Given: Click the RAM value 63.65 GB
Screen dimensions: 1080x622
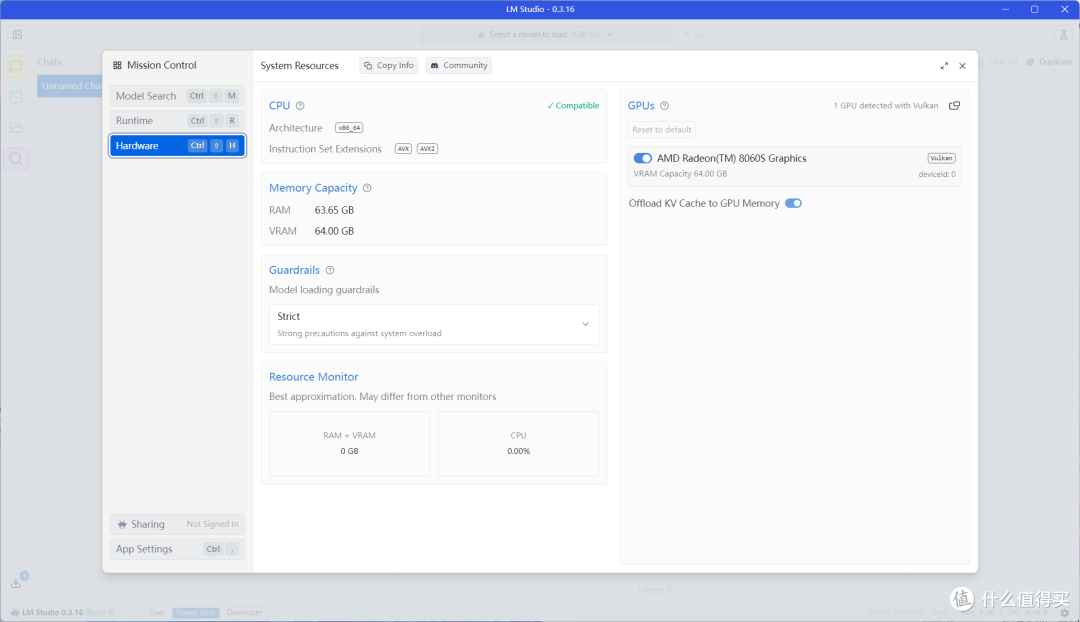Looking at the screenshot, I should (334, 210).
